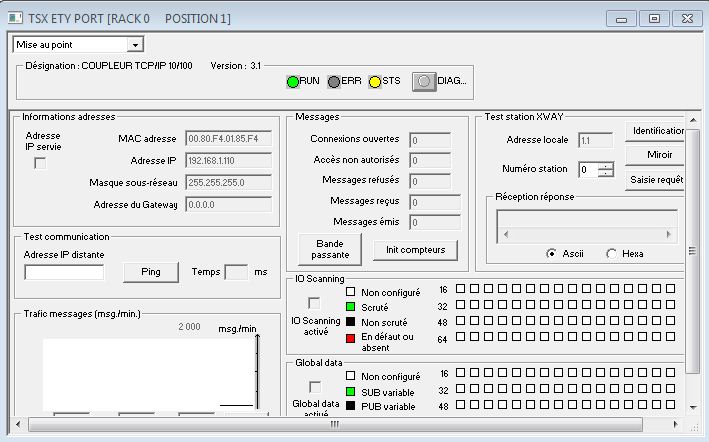Click the gray ERR status indicator

(x=334, y=81)
